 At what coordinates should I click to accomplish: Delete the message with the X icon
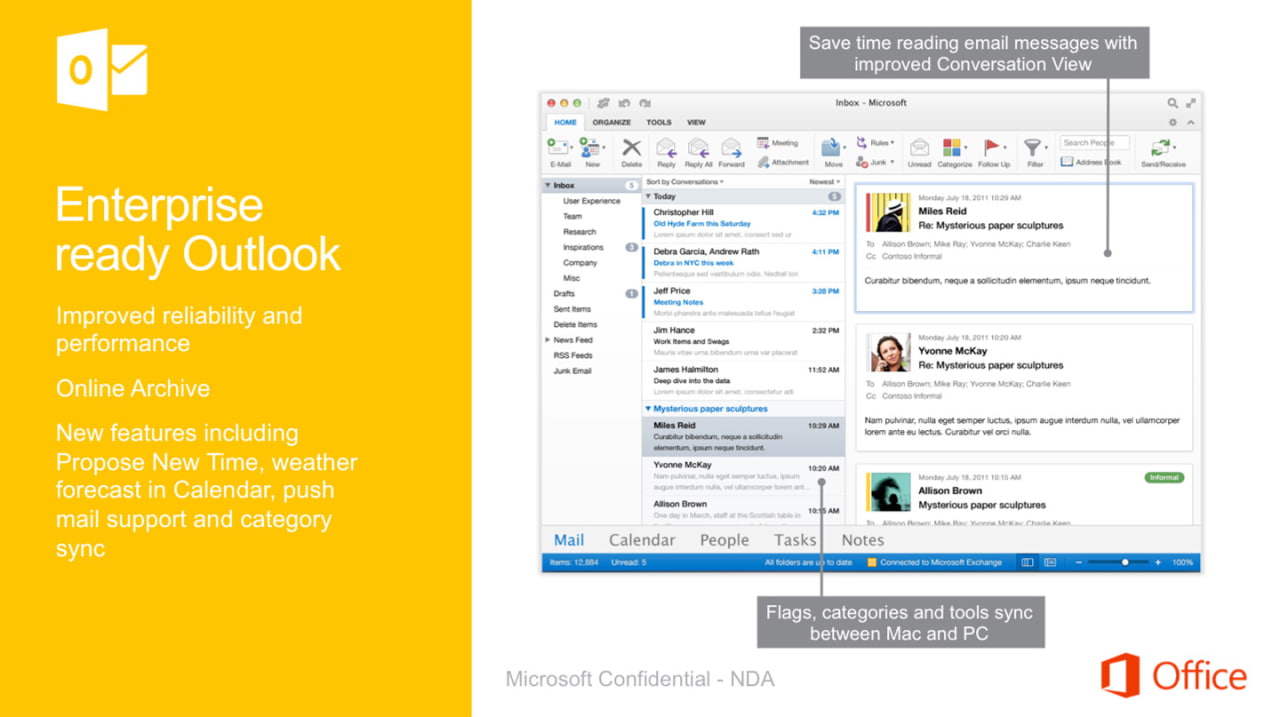tap(631, 148)
